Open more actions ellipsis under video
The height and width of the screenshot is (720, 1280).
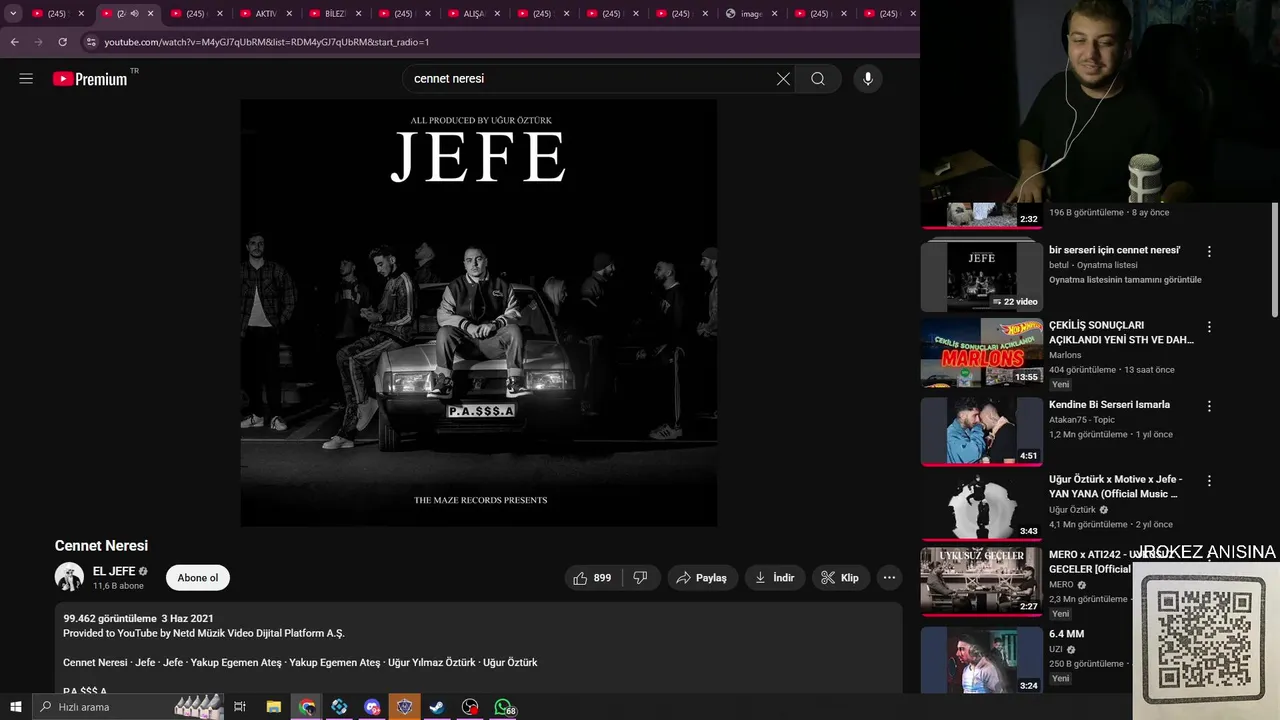click(x=889, y=578)
